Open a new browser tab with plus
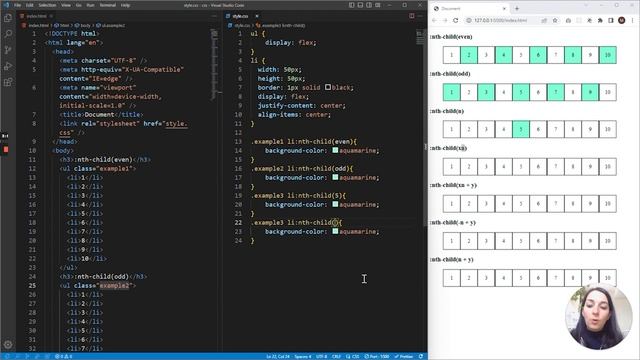 (517, 9)
